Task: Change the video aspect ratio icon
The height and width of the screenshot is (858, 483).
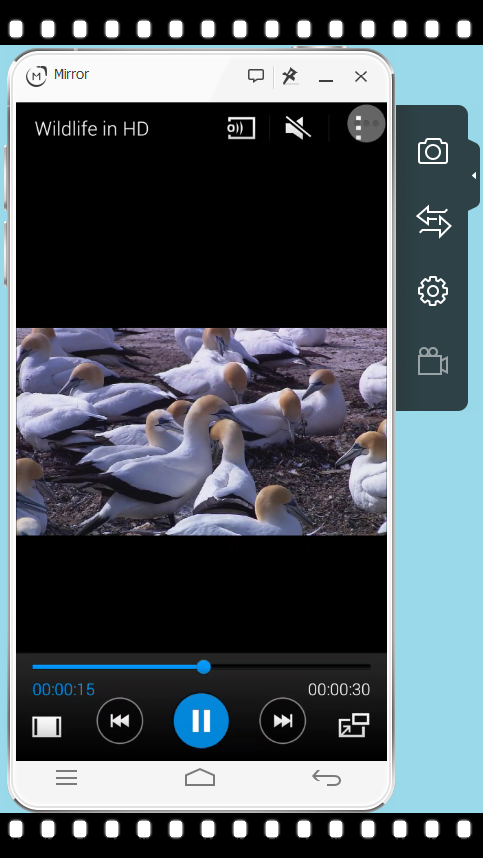Action: tap(46, 727)
